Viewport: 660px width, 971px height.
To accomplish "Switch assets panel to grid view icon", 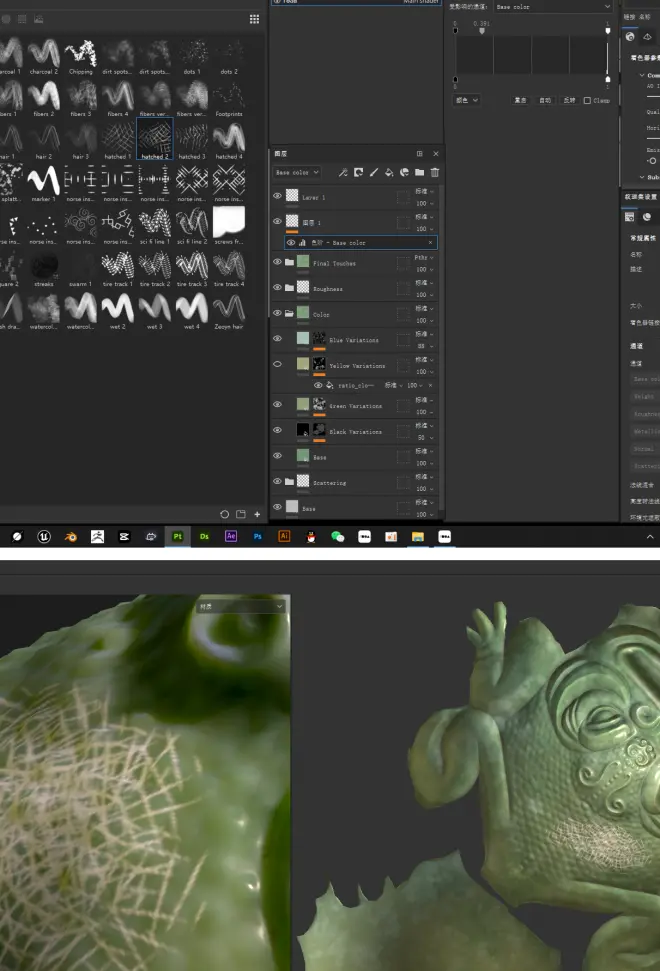I will [254, 19].
